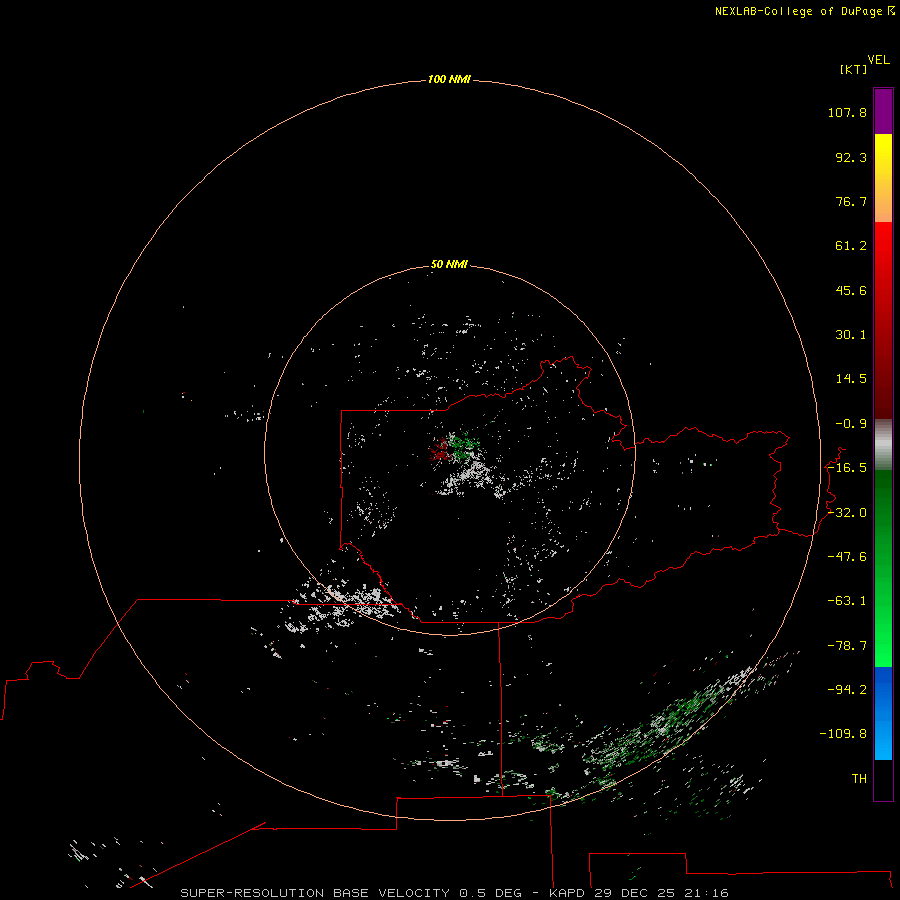900x900 pixels.
Task: Click the purple segment of the color bar
Action: pos(883,111)
